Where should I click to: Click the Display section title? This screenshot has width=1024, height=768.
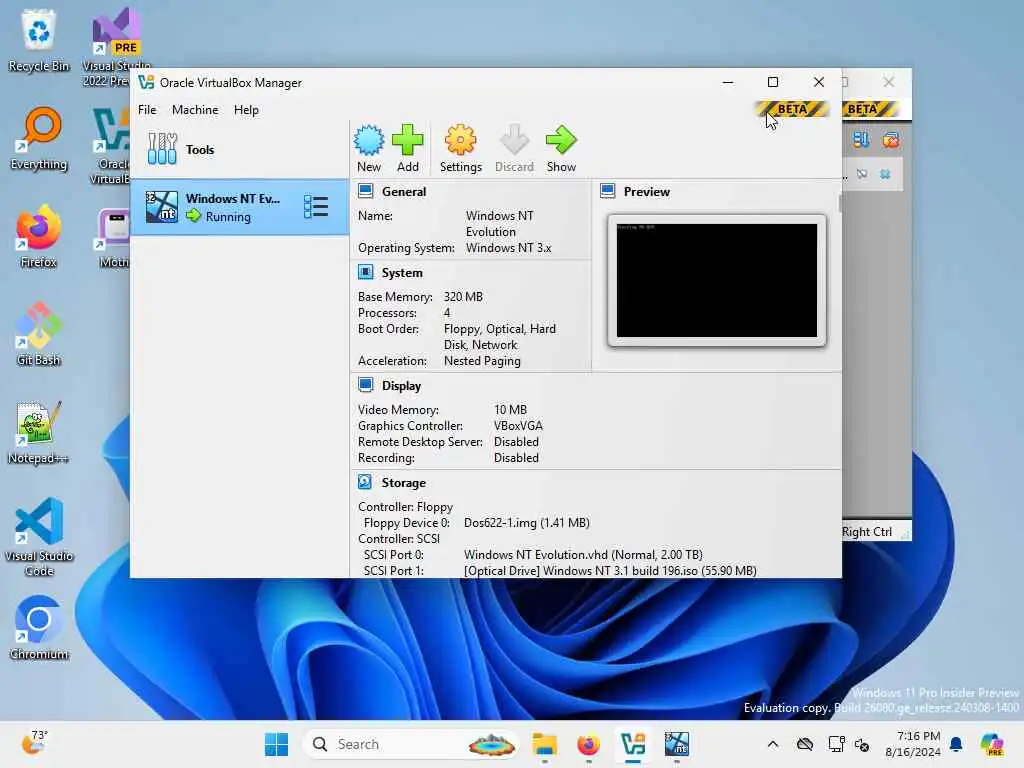point(401,385)
